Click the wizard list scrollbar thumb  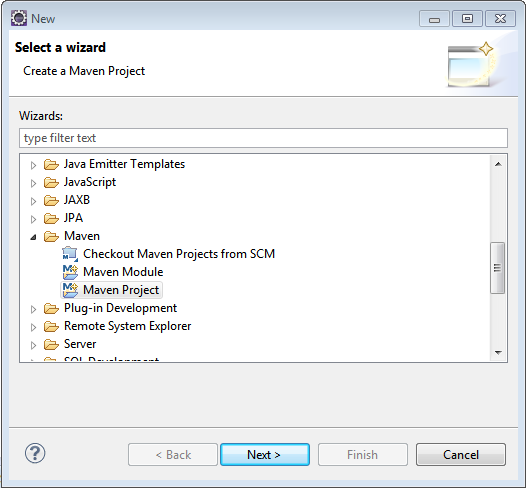(x=497, y=268)
